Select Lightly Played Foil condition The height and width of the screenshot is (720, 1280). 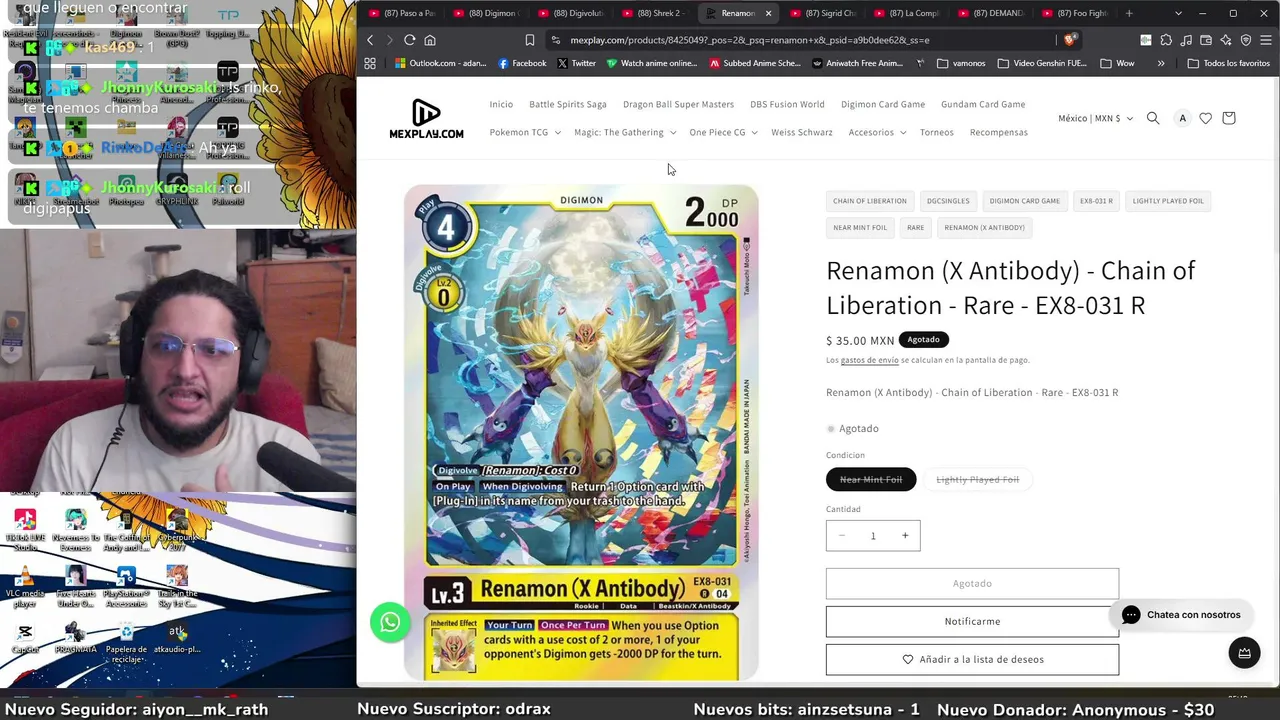point(977,480)
